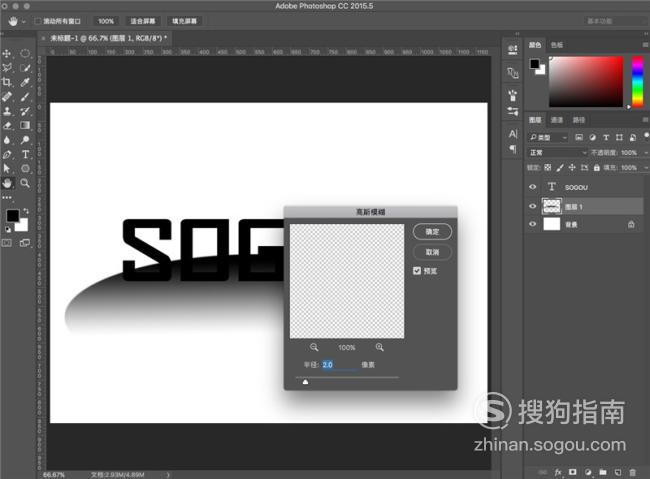Select the Ellipse shape tool
The height and width of the screenshot is (479, 650).
25,168
